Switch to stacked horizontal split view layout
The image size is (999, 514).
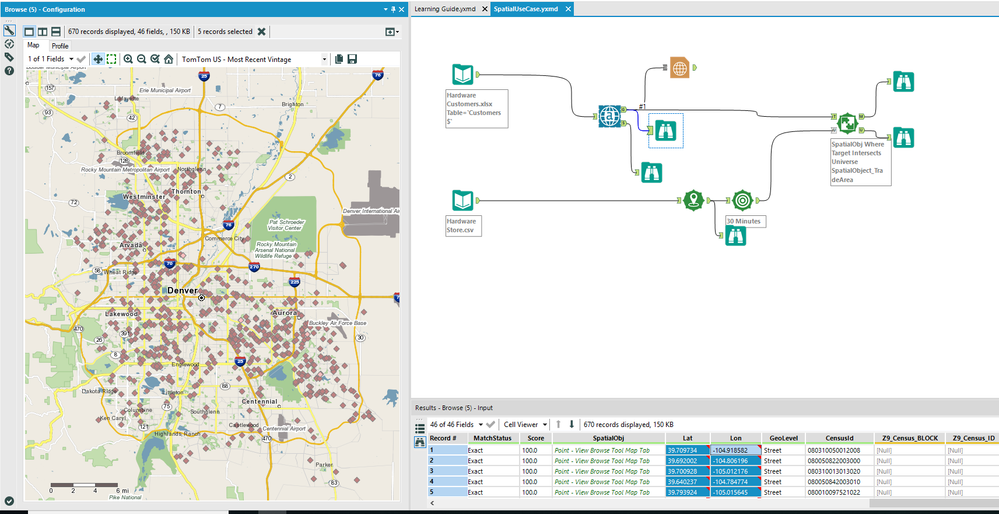pos(55,31)
